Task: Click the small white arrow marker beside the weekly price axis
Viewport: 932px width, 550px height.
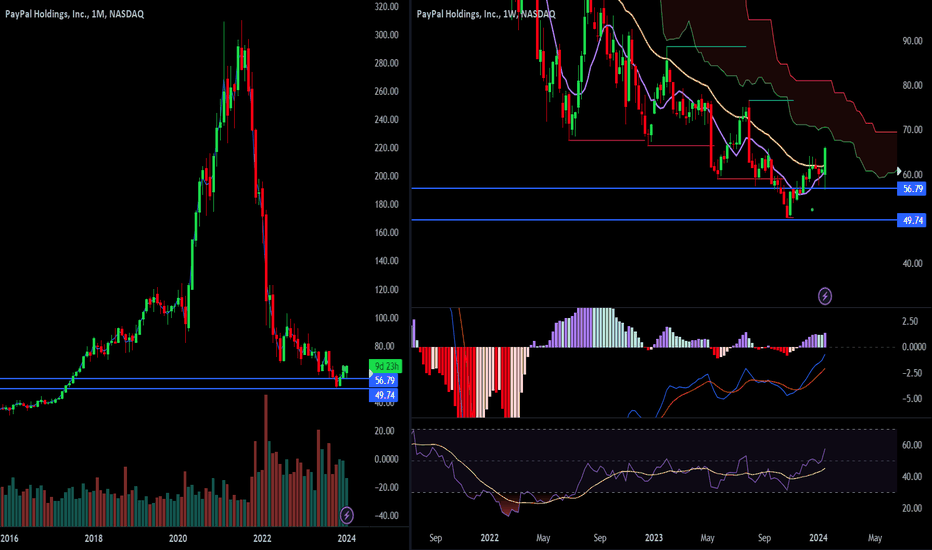Action: 899,171
